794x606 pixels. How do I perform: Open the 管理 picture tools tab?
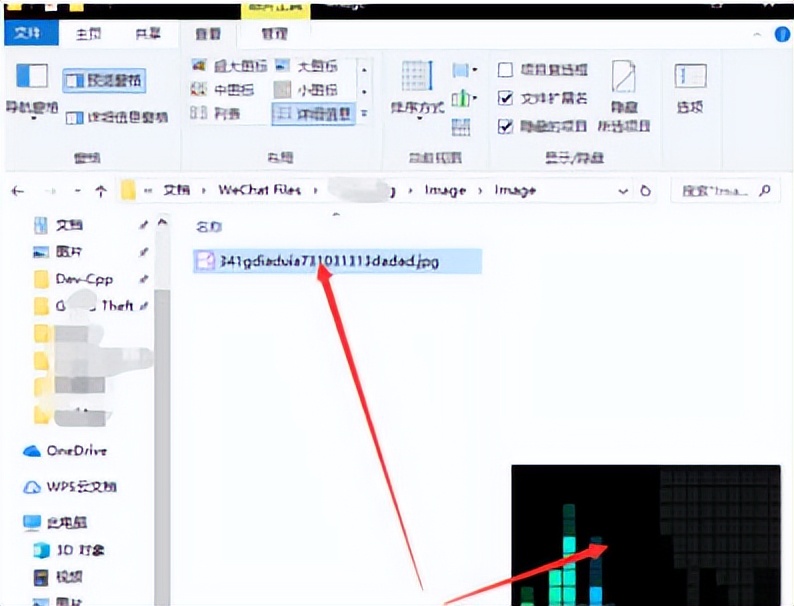[274, 34]
